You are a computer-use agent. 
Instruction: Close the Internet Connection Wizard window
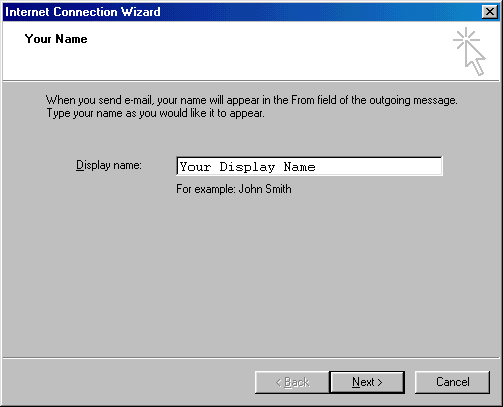tap(490, 12)
